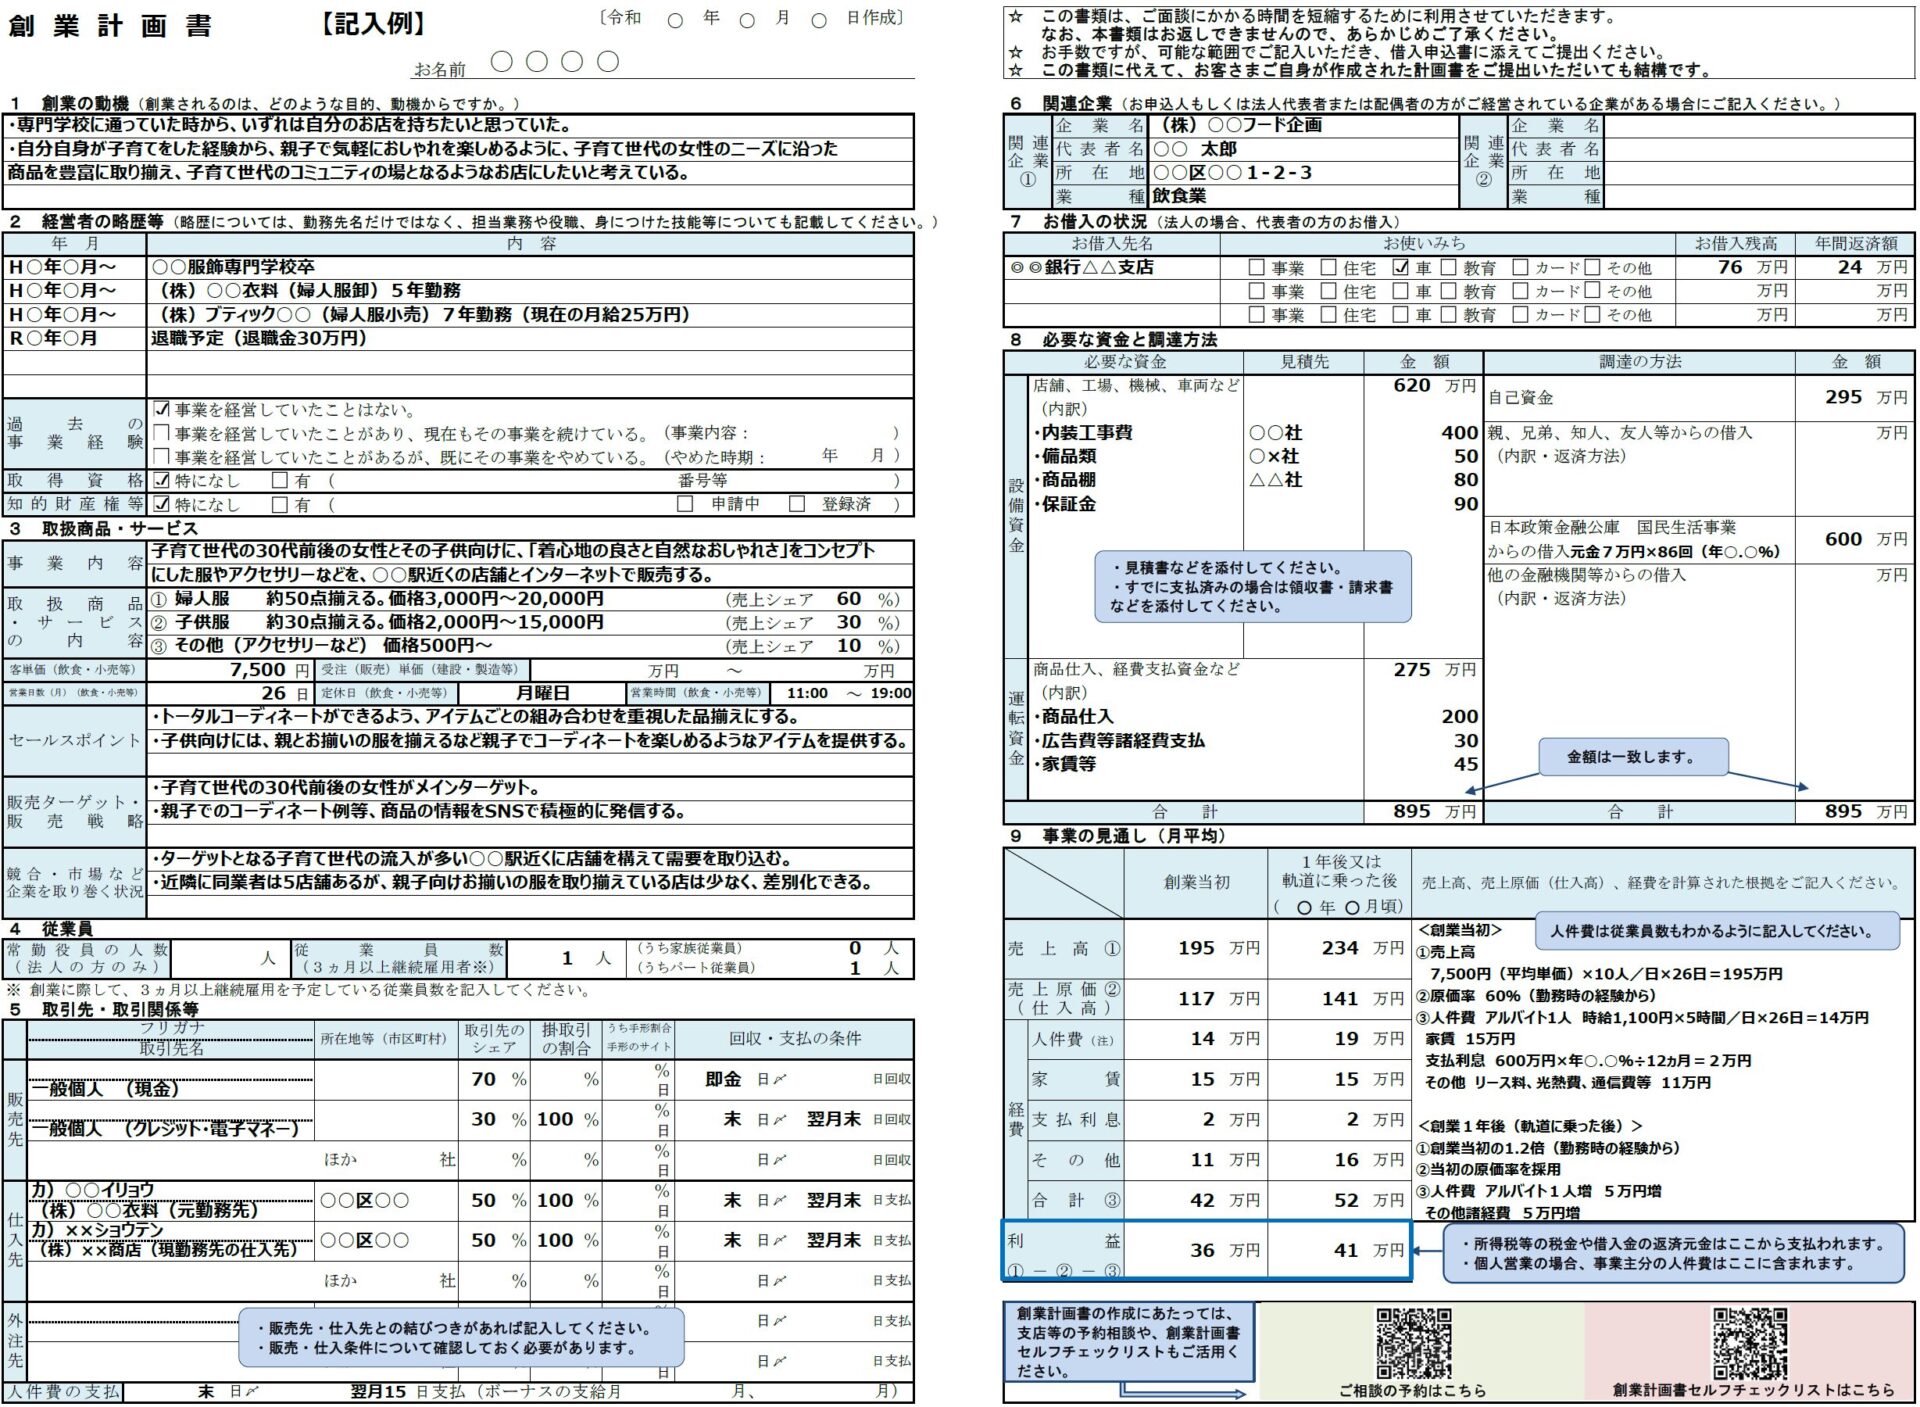
Task: Select the '創業計画書' title
Action: [110, 26]
